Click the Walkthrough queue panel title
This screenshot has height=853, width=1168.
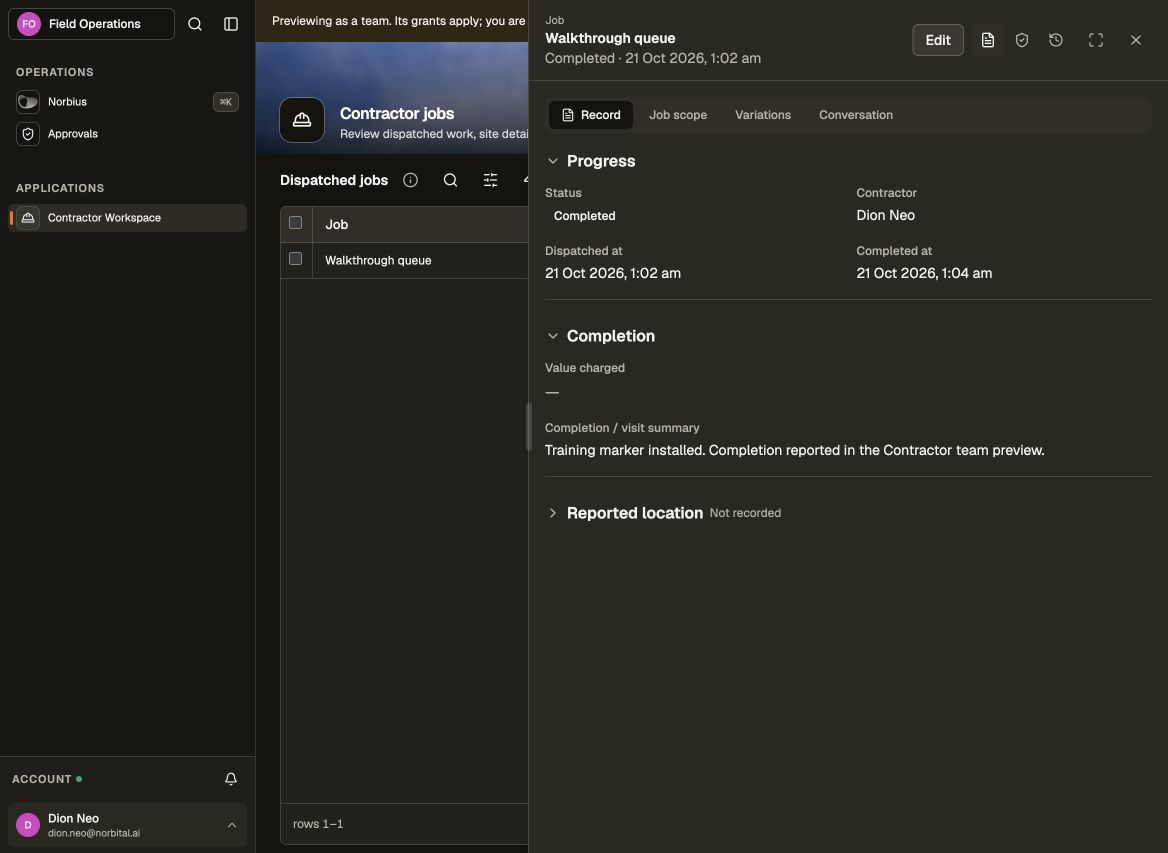[x=610, y=38]
